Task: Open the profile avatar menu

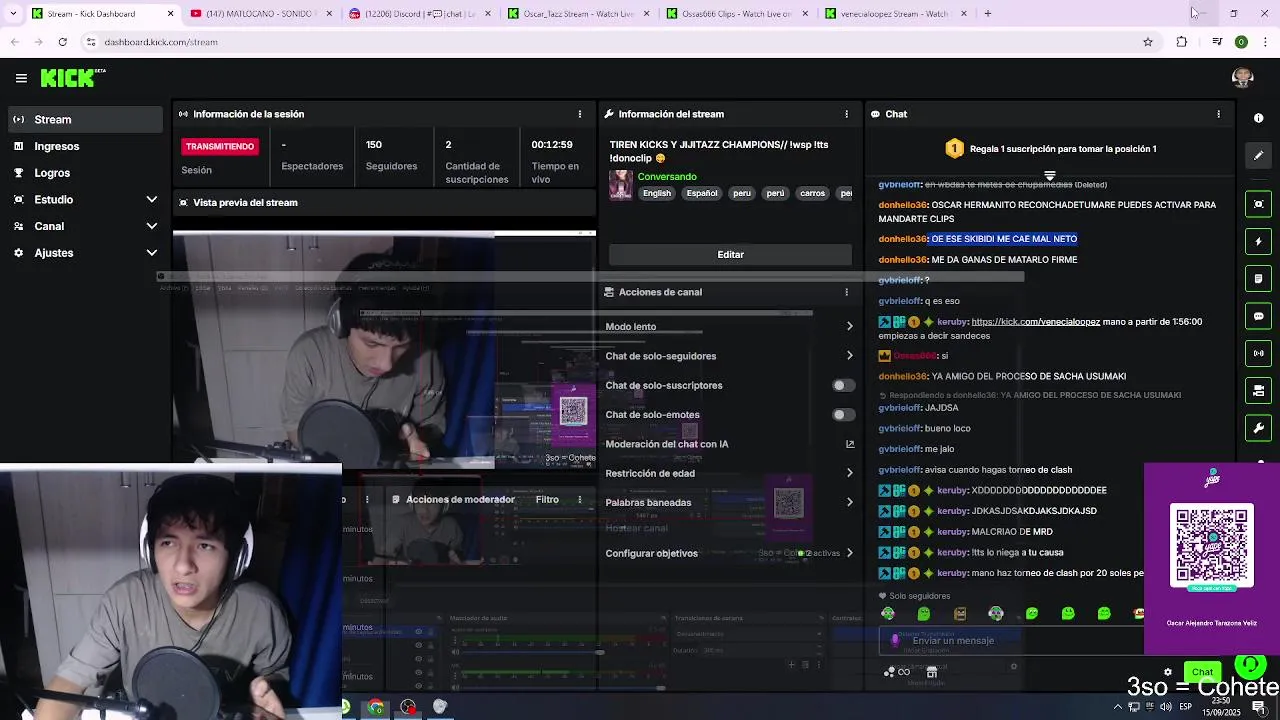Action: point(1242,78)
